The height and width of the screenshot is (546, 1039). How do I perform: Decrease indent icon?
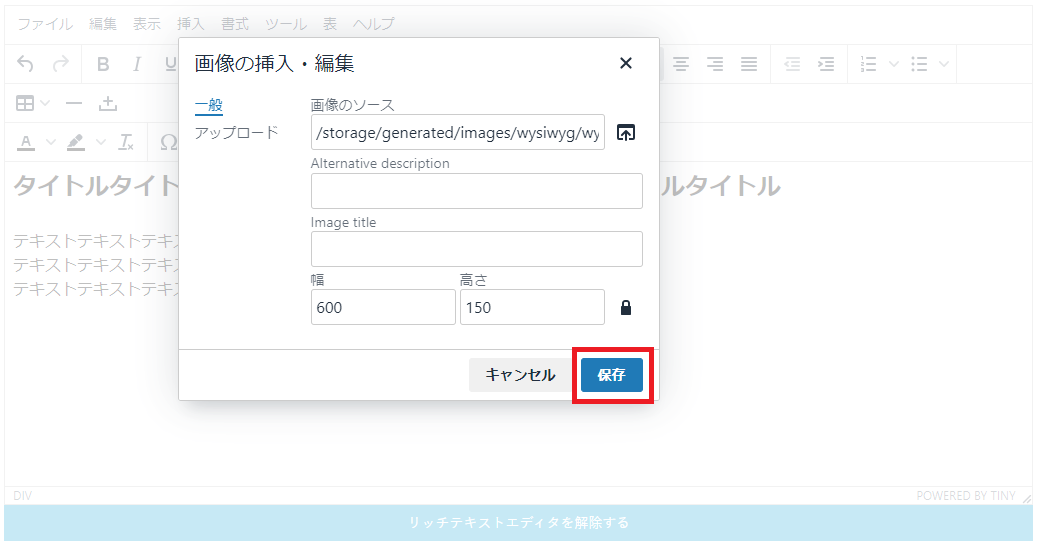792,64
